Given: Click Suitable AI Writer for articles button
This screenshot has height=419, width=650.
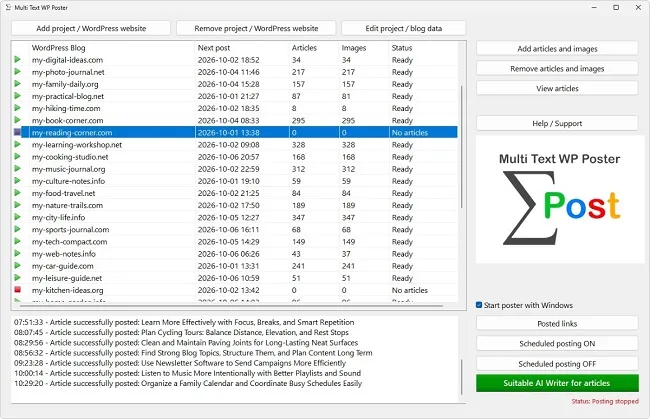Looking at the screenshot, I should tap(557, 383).
